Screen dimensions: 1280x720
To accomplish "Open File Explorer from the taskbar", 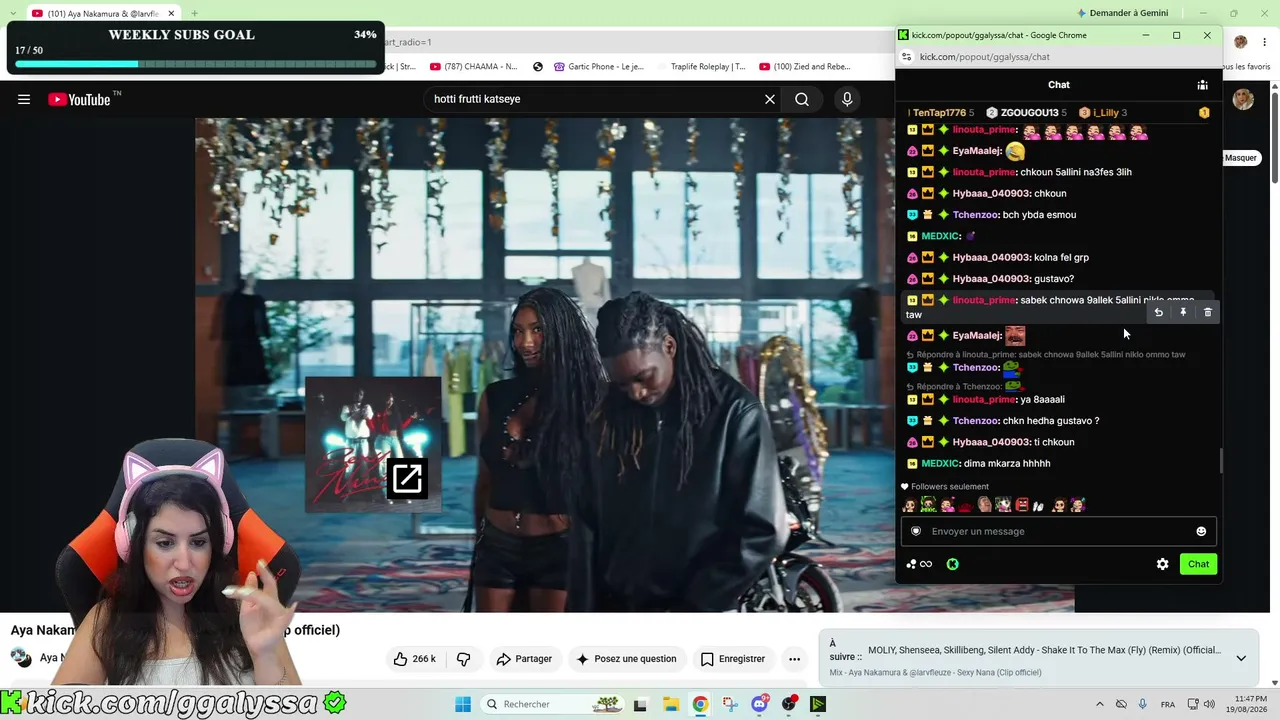I will tap(670, 704).
